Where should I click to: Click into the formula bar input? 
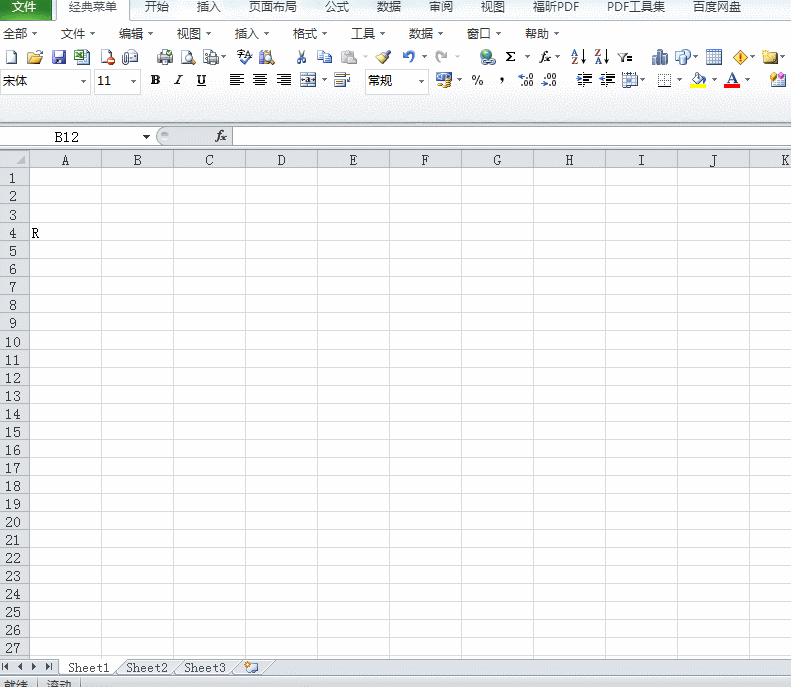(512, 136)
